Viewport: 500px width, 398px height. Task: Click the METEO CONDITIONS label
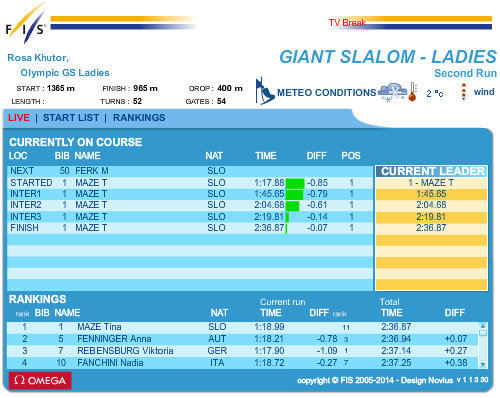point(327,92)
